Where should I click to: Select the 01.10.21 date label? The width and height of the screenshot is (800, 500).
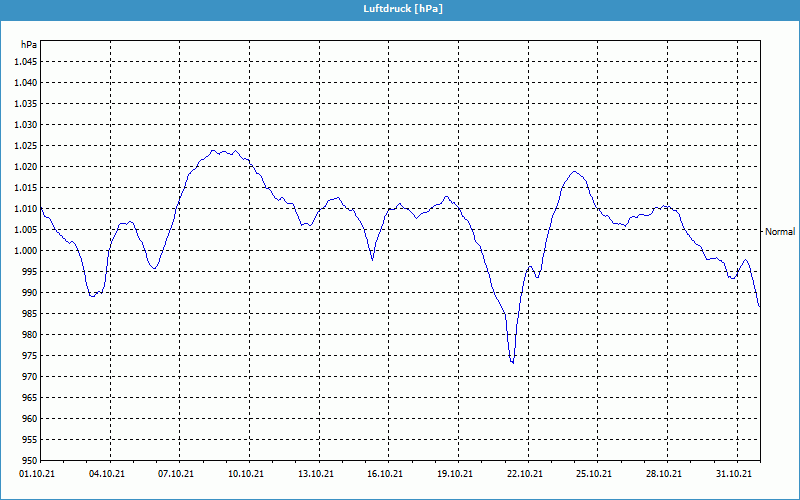38,474
